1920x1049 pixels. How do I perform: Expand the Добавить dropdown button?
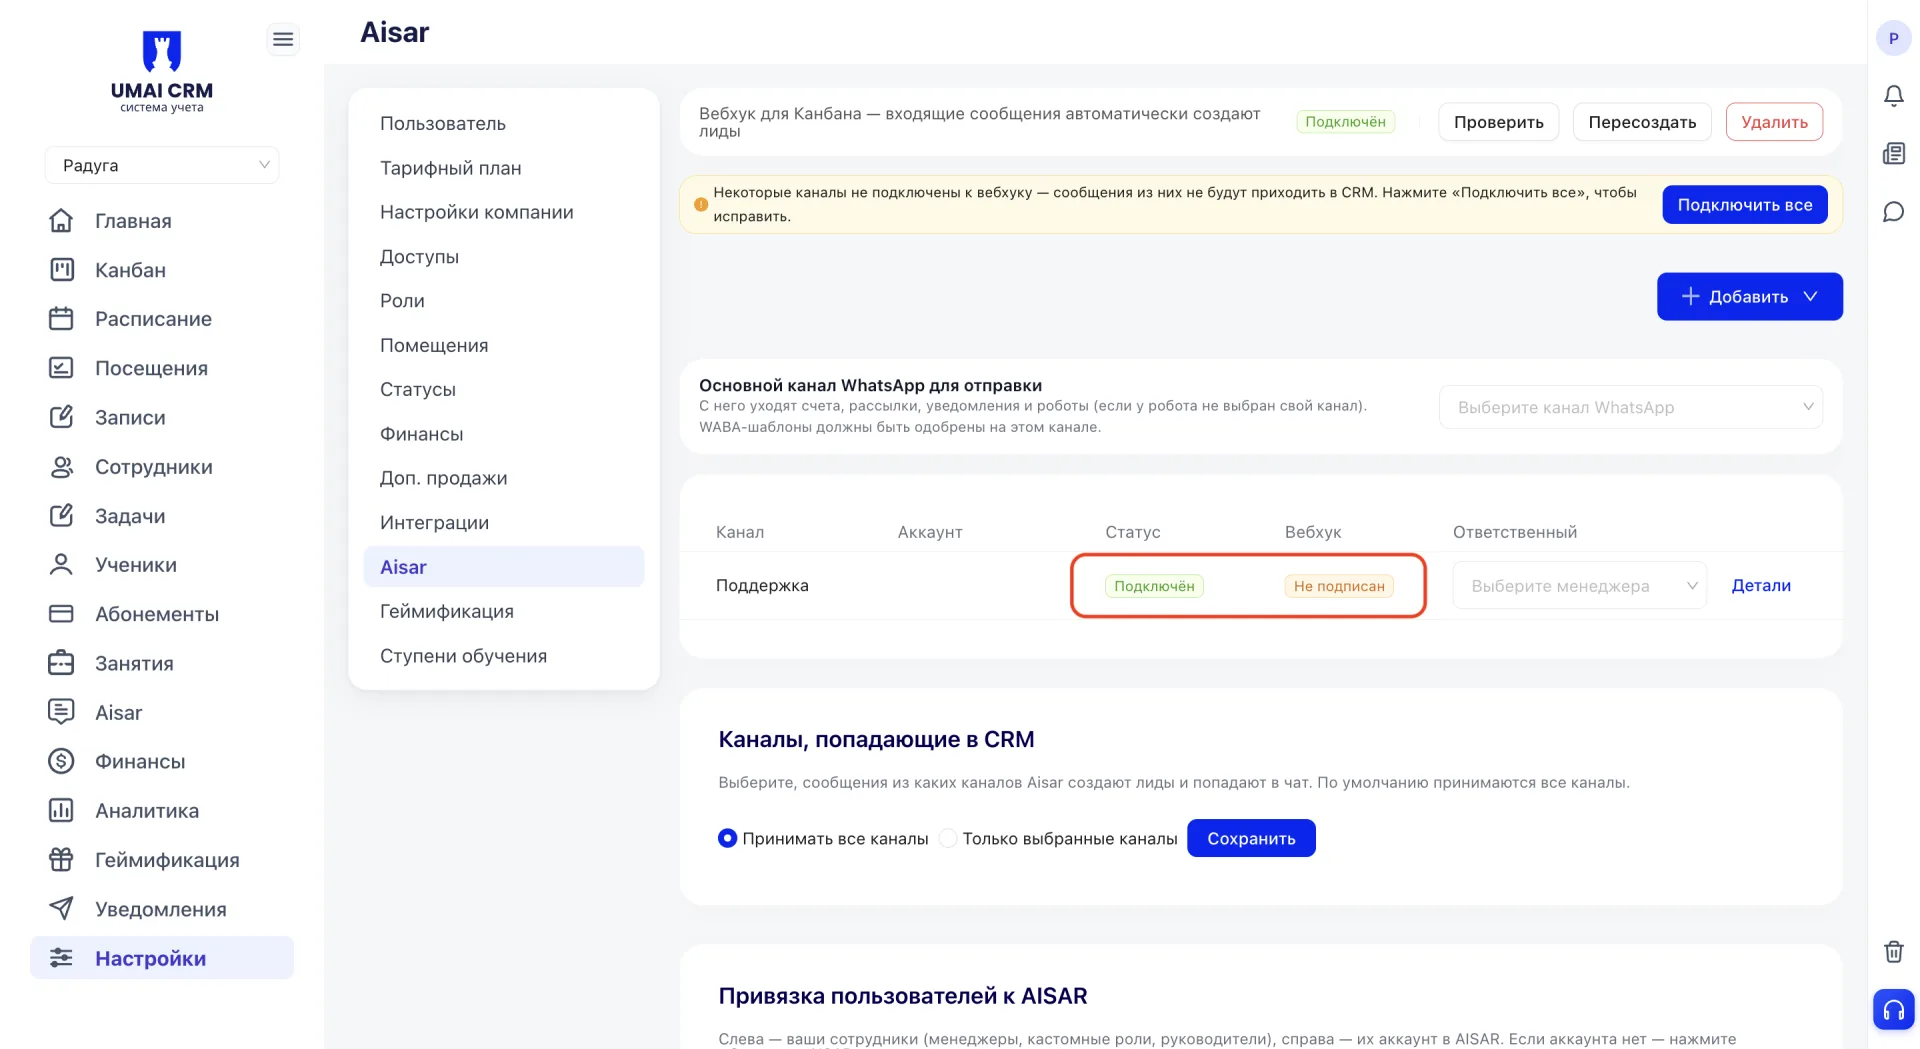(1749, 296)
